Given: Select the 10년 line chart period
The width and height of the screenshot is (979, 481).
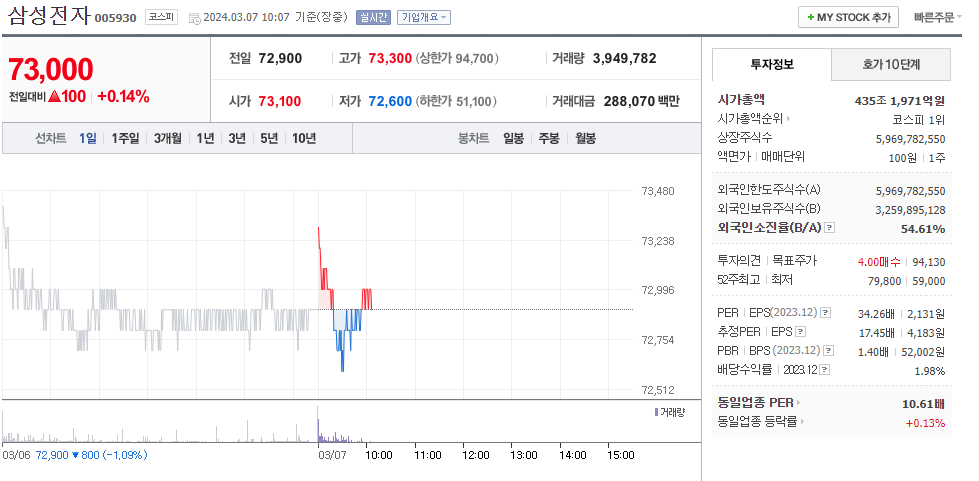Looking at the screenshot, I should coord(304,138).
